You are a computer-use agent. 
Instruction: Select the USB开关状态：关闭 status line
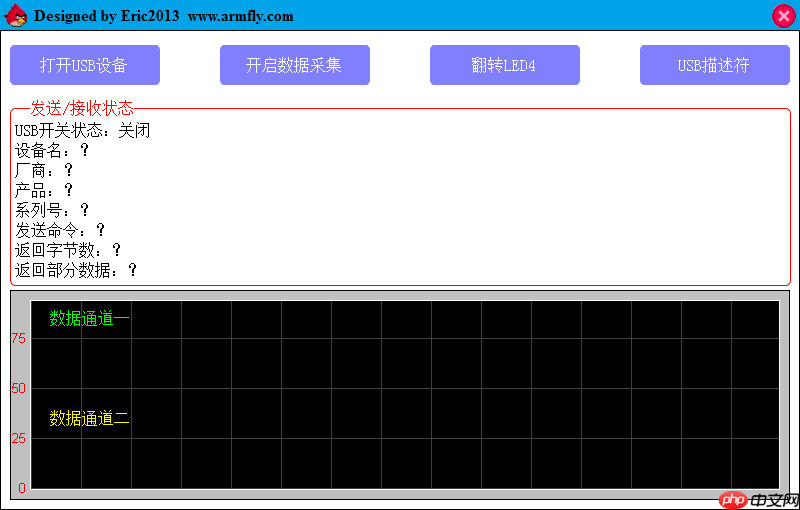(83, 131)
